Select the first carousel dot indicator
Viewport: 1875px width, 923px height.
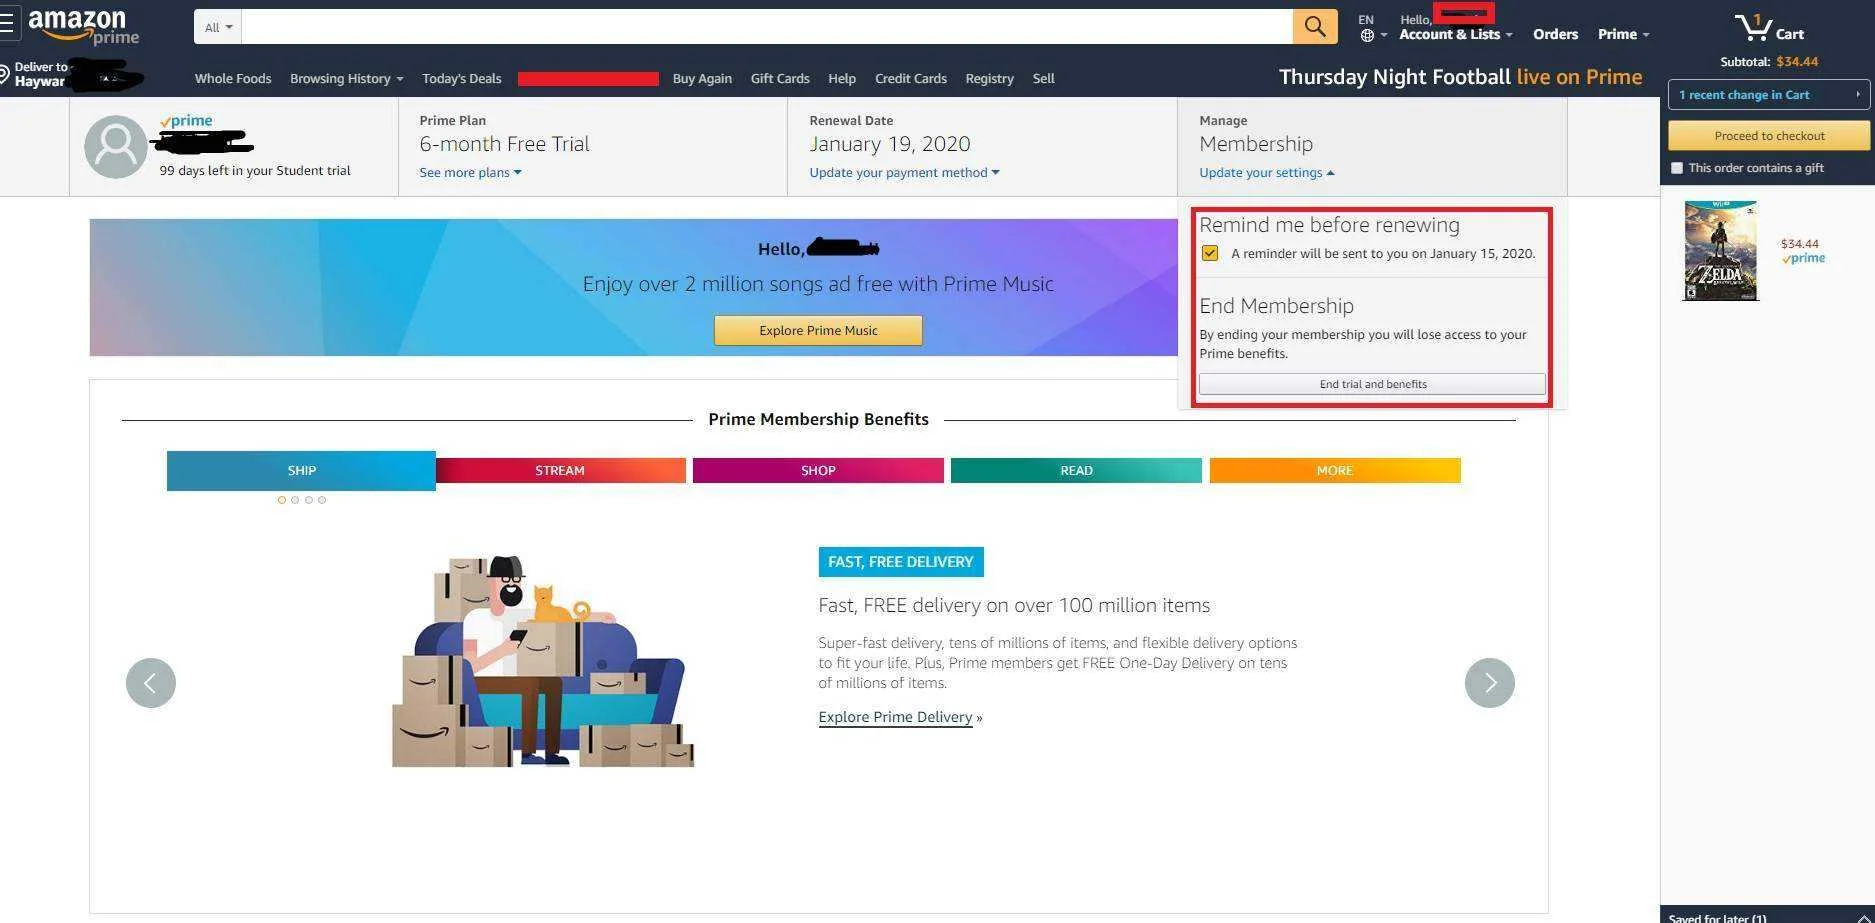(x=282, y=500)
